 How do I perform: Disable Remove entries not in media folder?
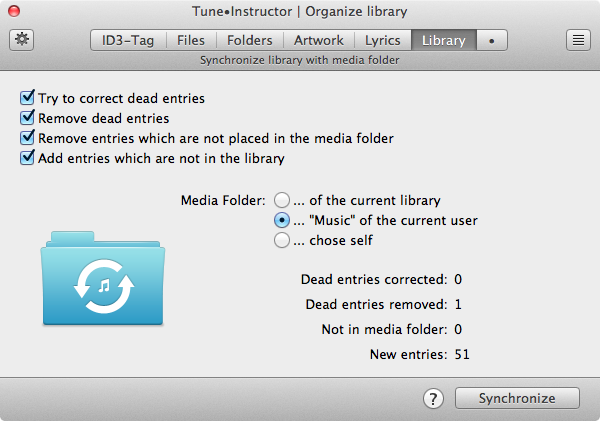(x=27, y=137)
